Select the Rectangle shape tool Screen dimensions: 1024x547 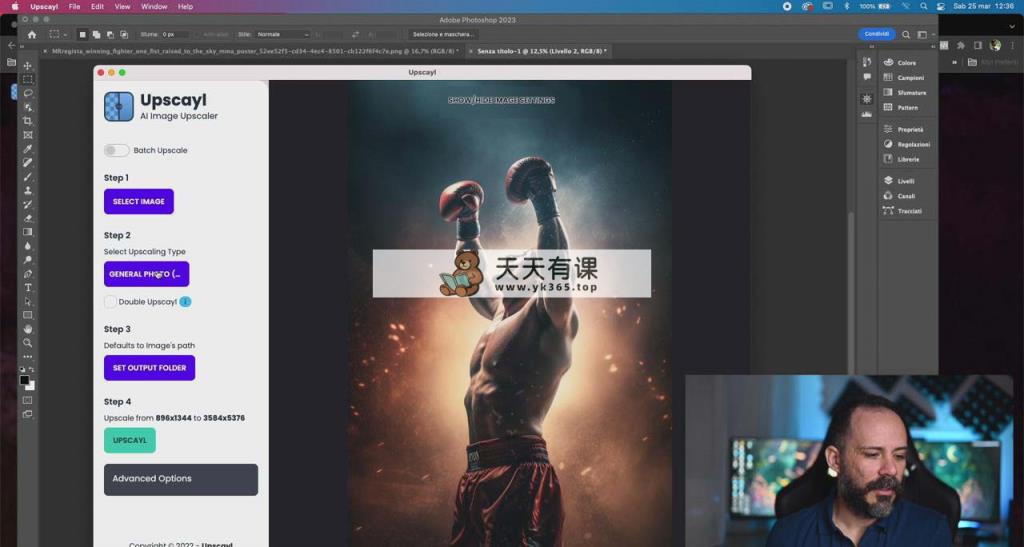point(27,315)
